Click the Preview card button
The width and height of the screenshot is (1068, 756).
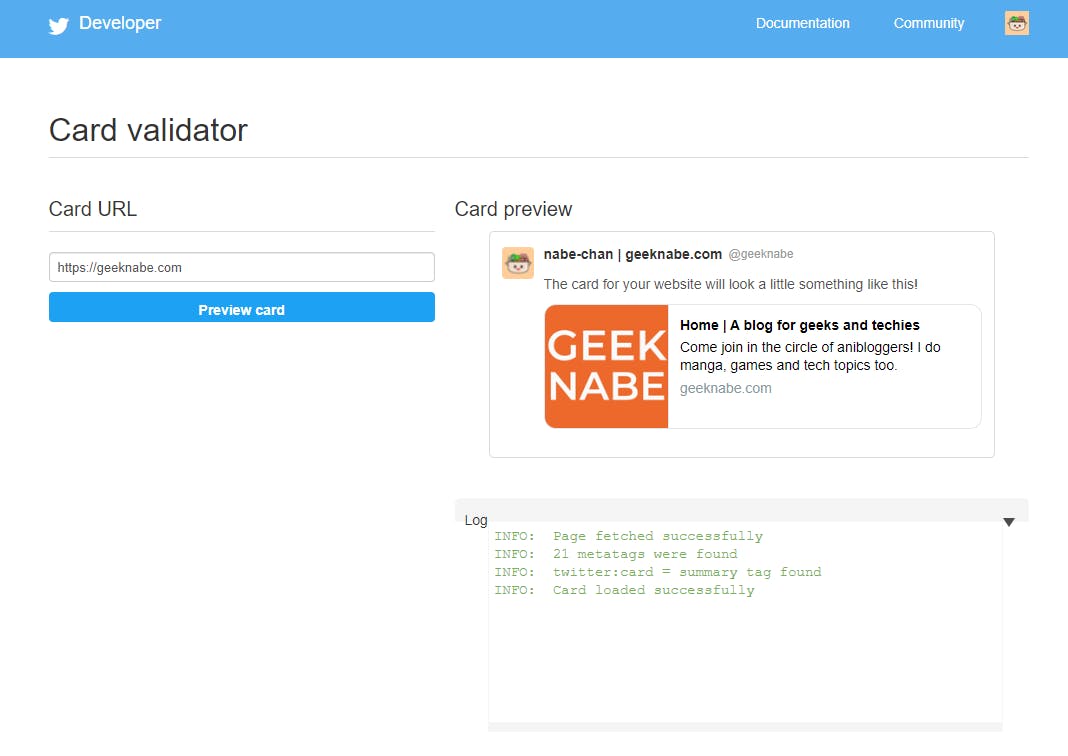click(x=242, y=307)
